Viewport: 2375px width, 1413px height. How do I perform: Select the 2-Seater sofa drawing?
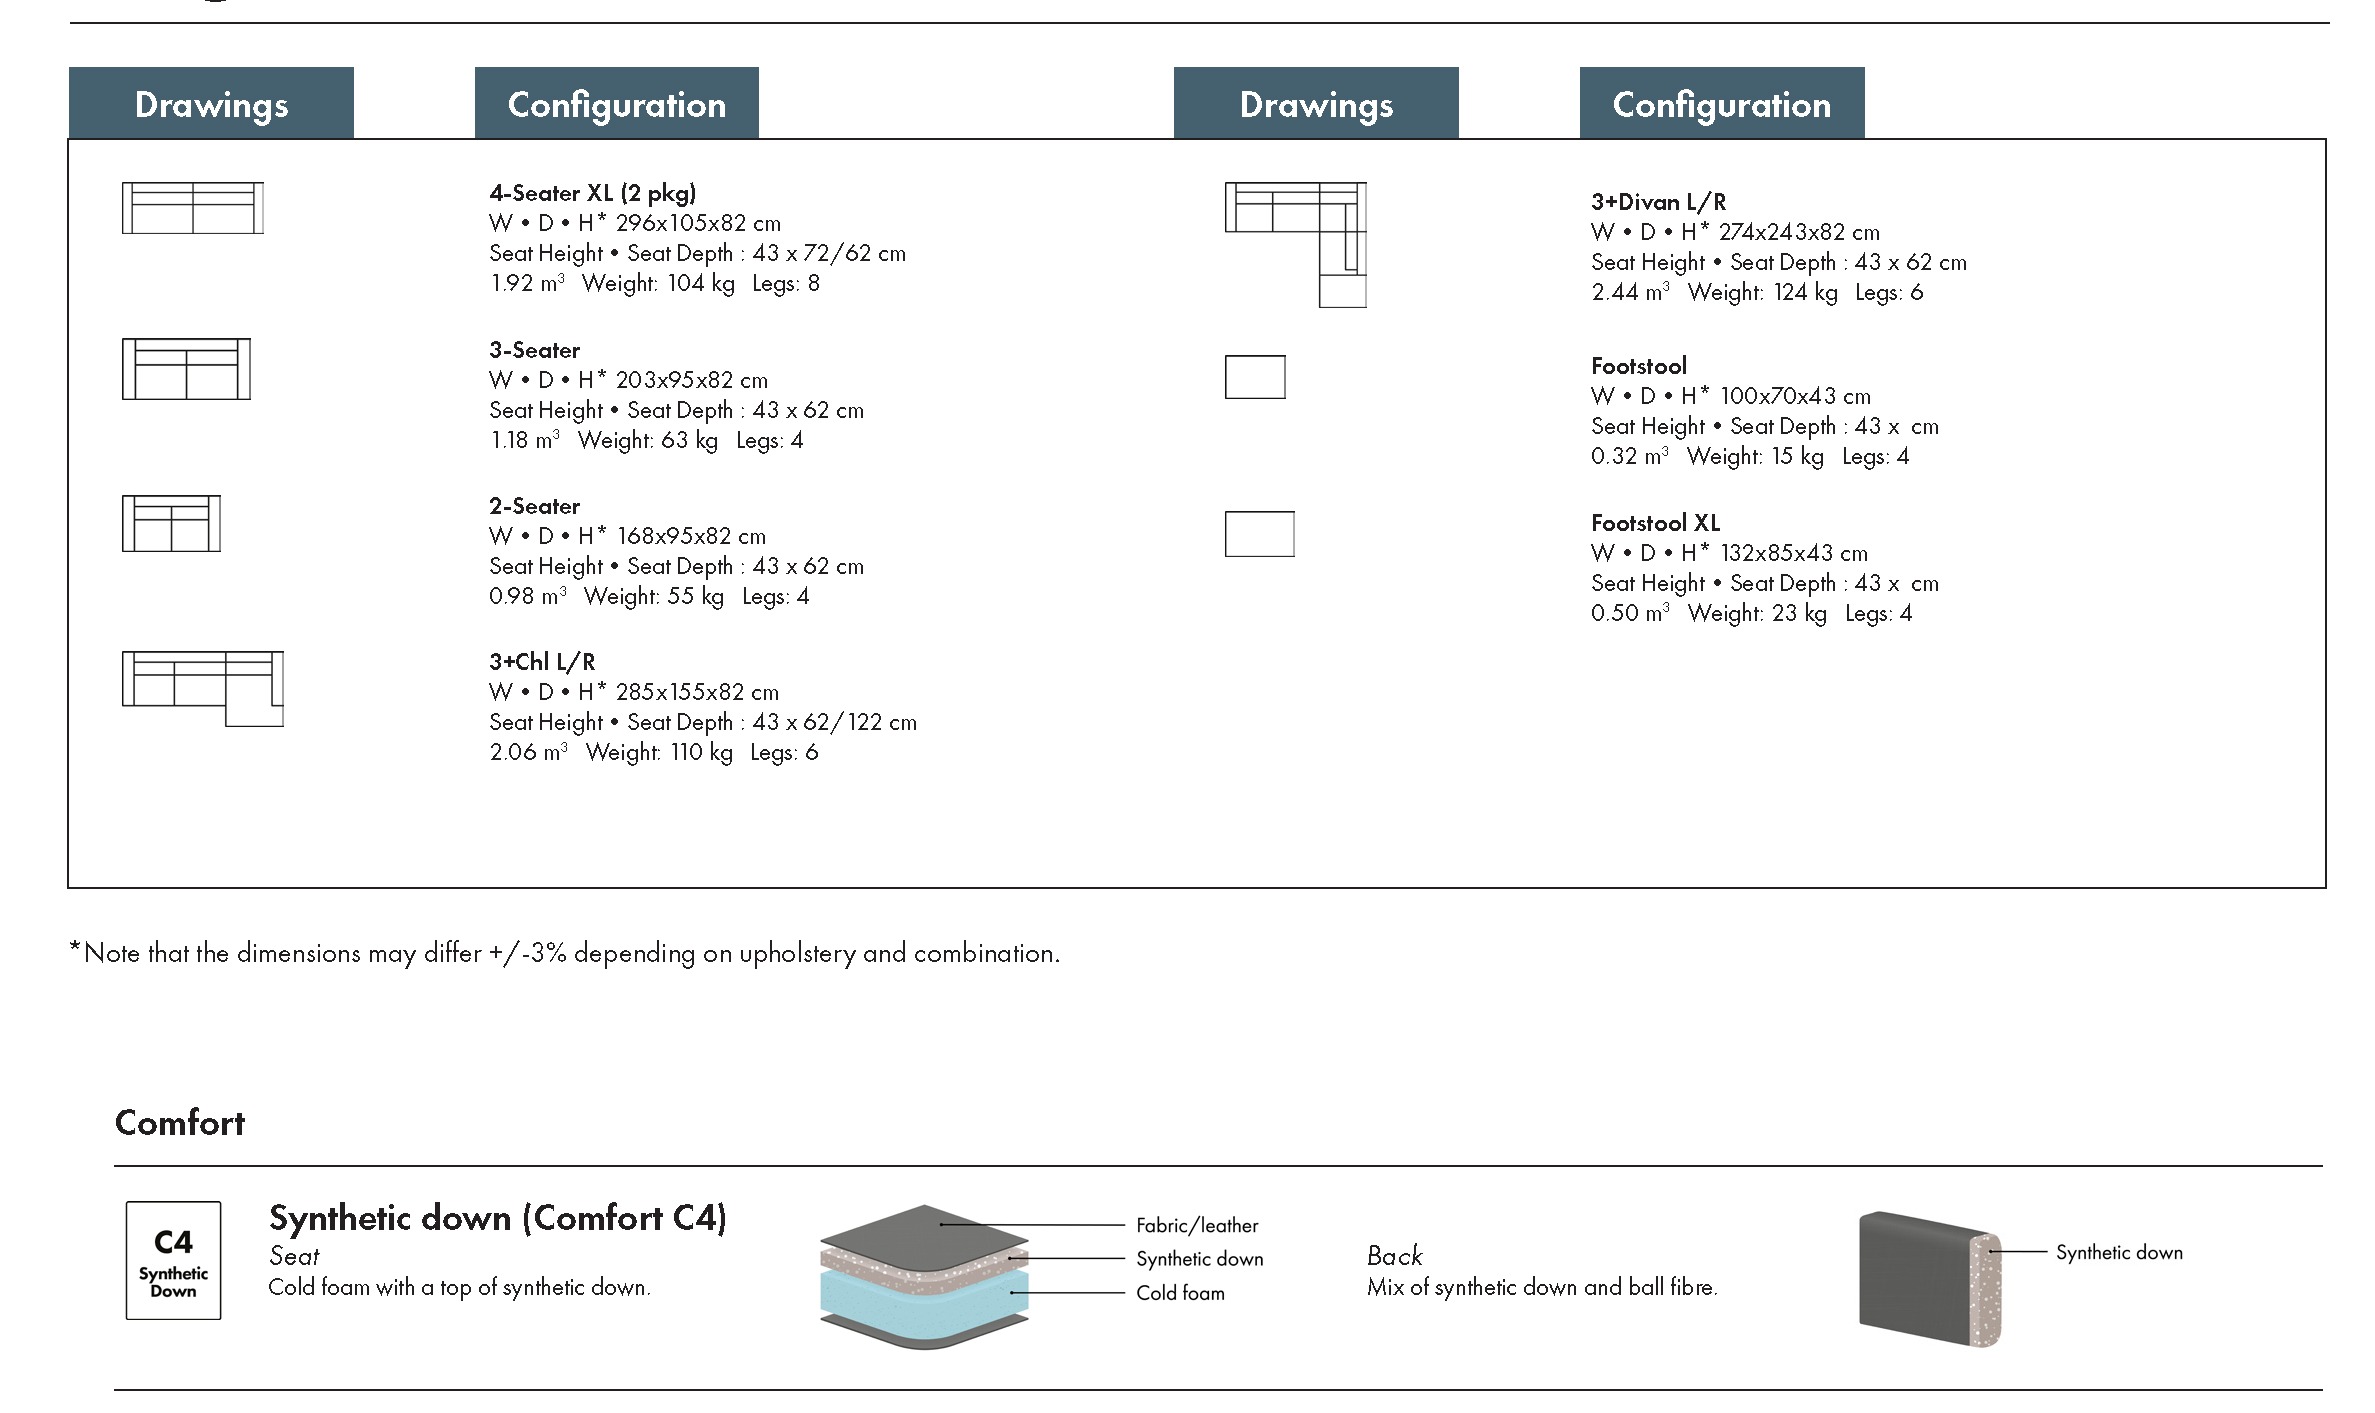click(171, 523)
